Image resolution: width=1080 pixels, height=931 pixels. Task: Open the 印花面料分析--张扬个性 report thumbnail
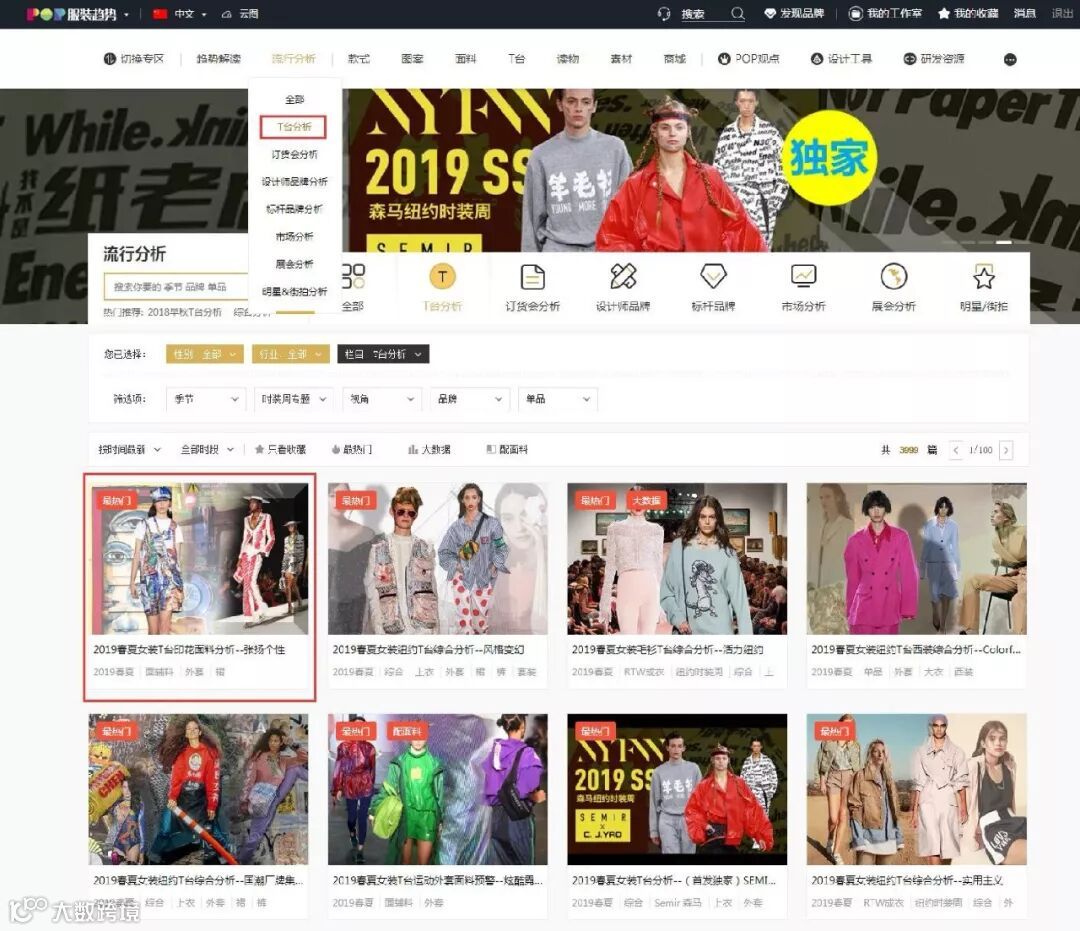(200, 558)
